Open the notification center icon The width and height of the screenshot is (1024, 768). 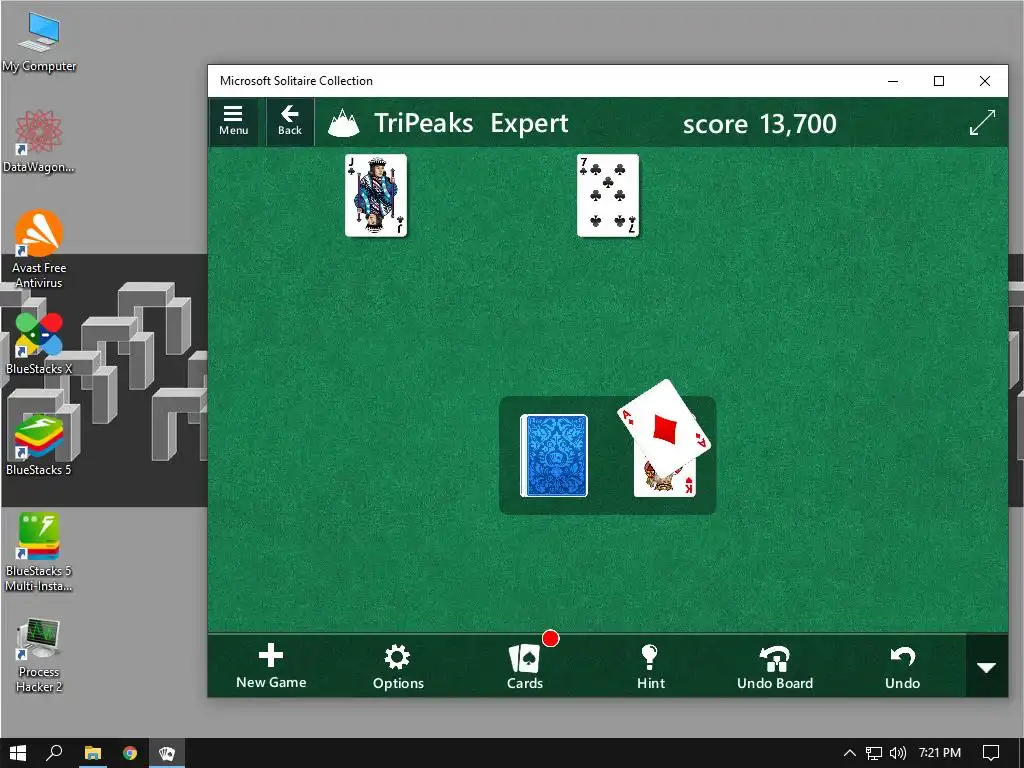(x=991, y=753)
